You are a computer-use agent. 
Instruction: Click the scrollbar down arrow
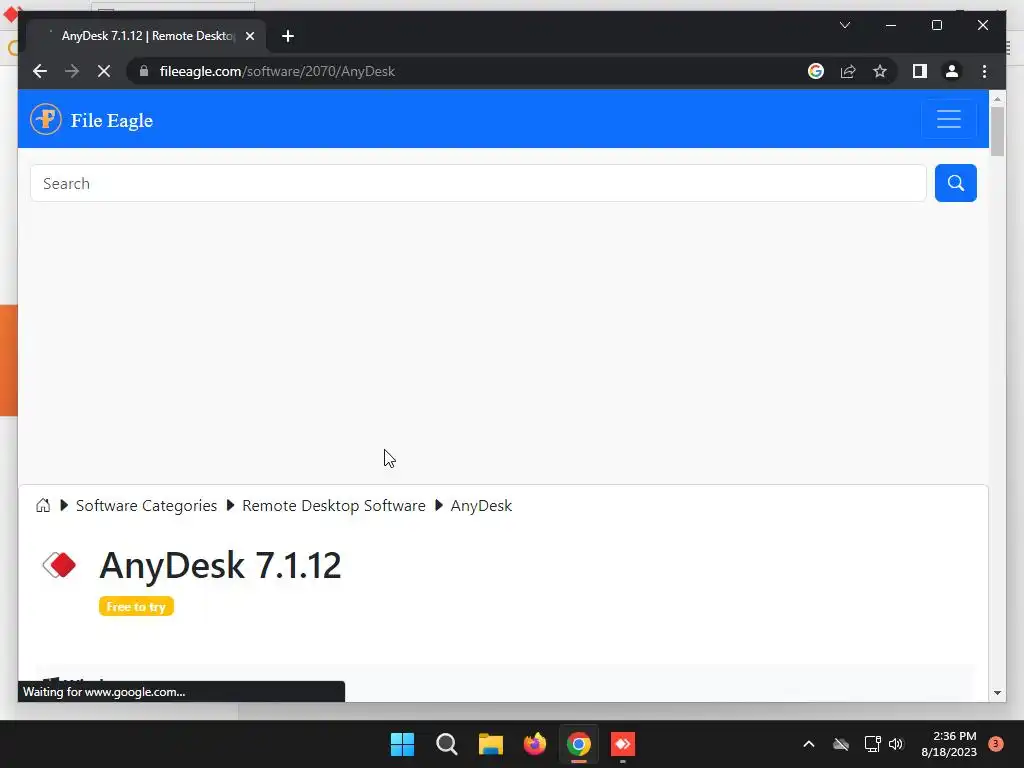pos(997,693)
